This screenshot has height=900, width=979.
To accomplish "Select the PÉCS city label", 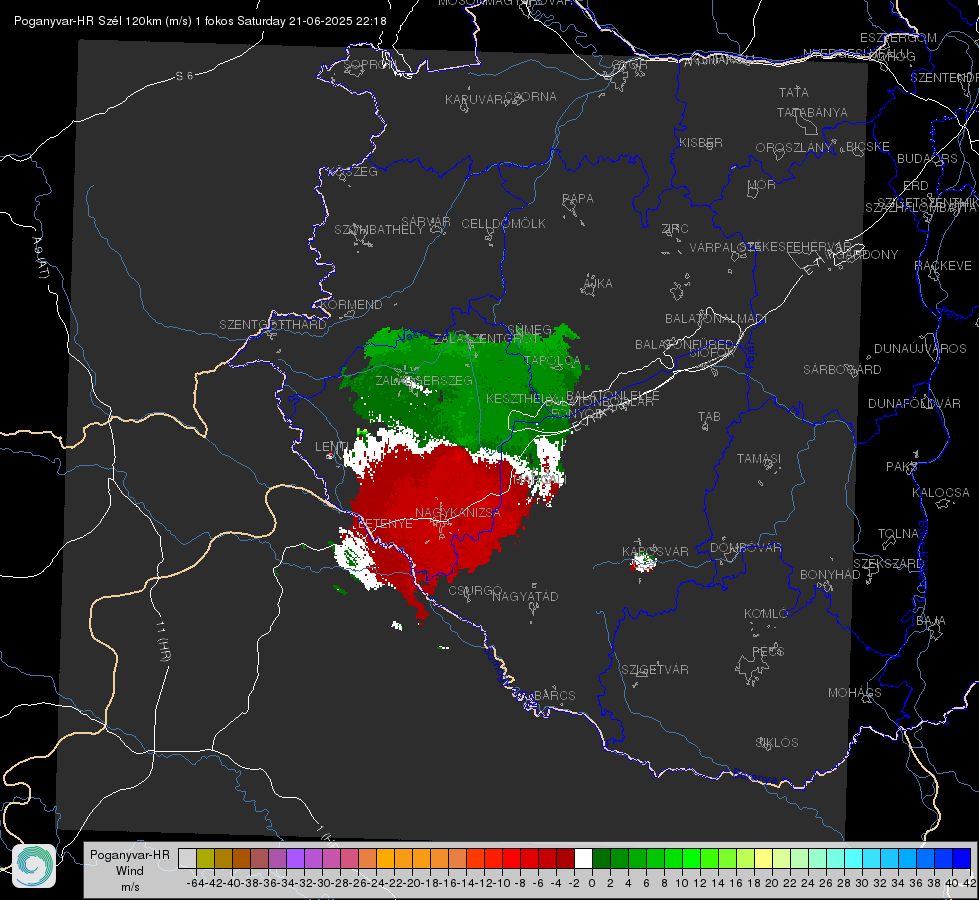I will [x=768, y=651].
